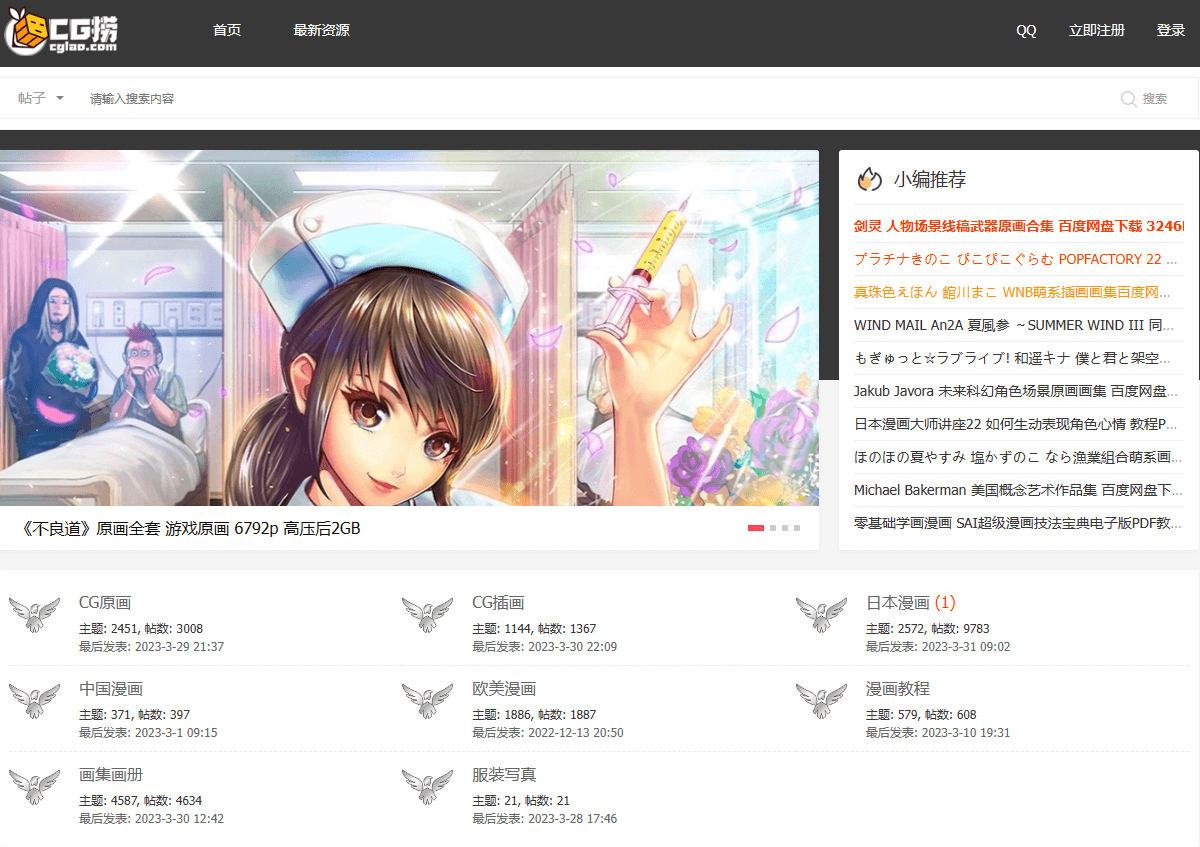Open the 中国漫画 forum section

[111, 689]
